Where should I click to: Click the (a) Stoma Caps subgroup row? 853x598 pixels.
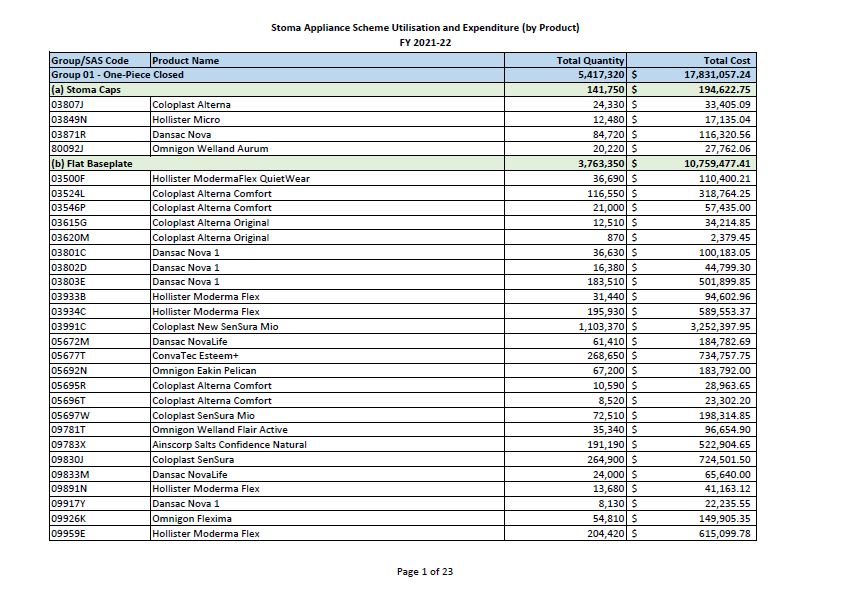tap(403, 90)
